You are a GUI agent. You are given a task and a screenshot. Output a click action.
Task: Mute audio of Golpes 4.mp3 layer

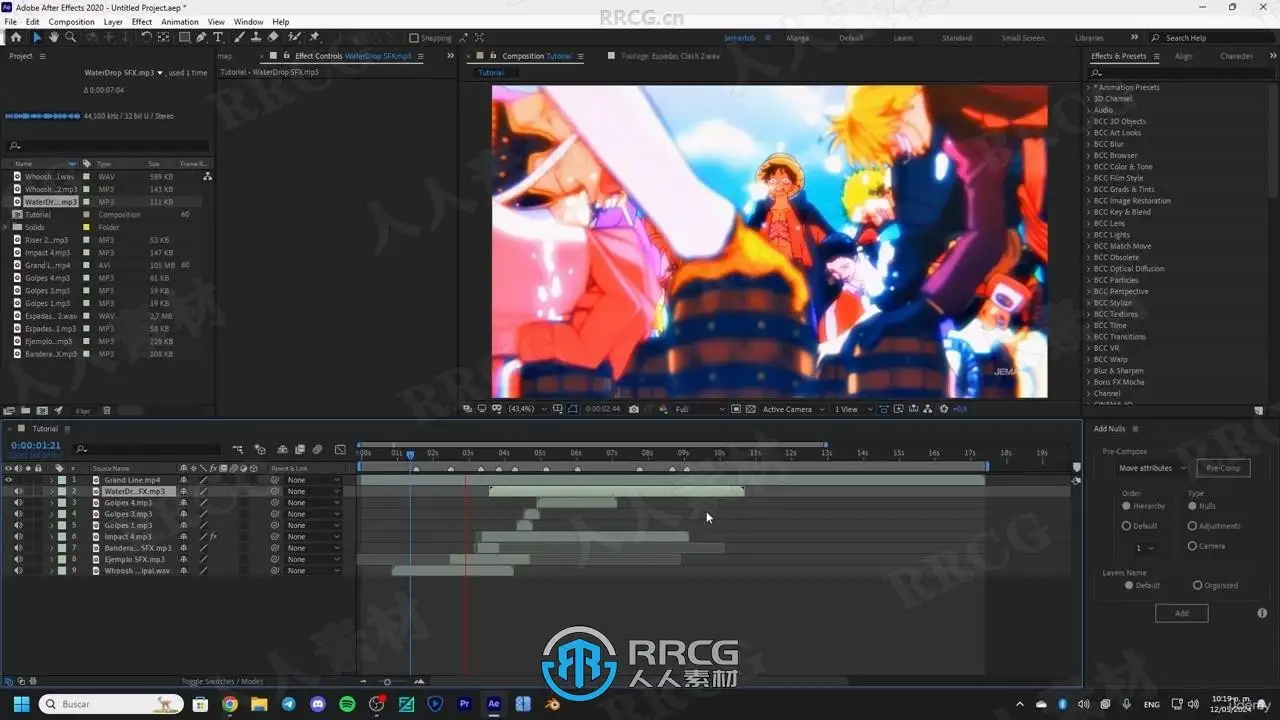(x=18, y=503)
